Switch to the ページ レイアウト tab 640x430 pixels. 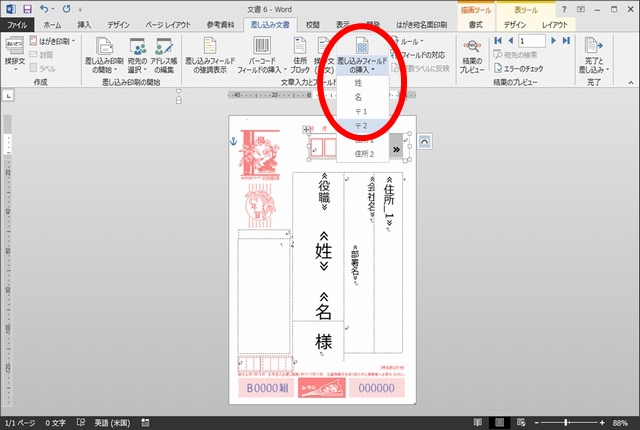coord(168,25)
